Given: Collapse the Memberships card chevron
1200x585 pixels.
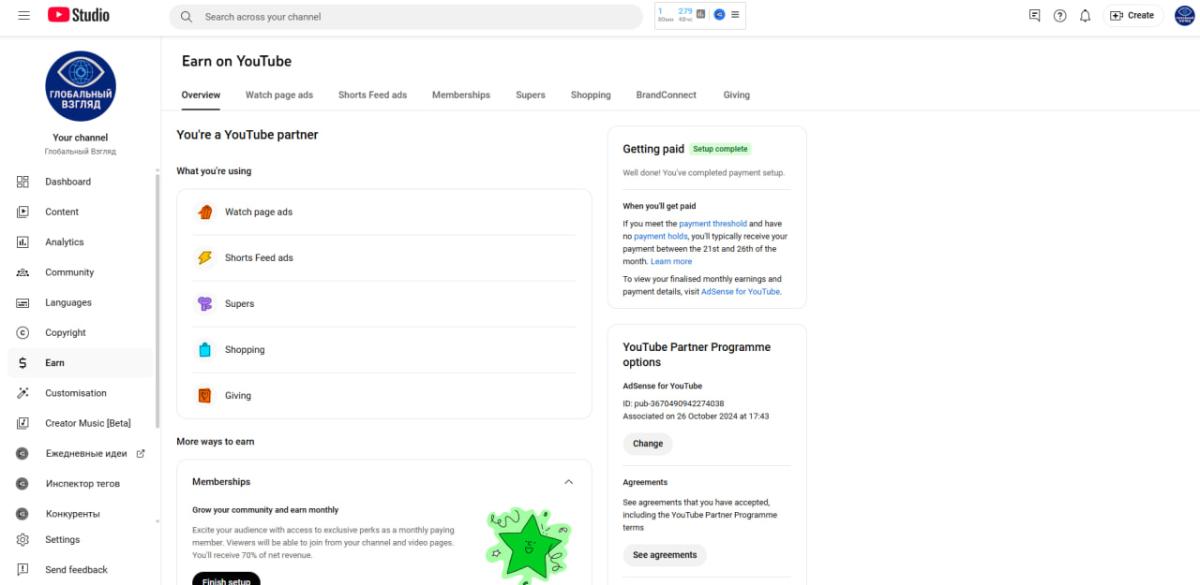Looking at the screenshot, I should (569, 482).
